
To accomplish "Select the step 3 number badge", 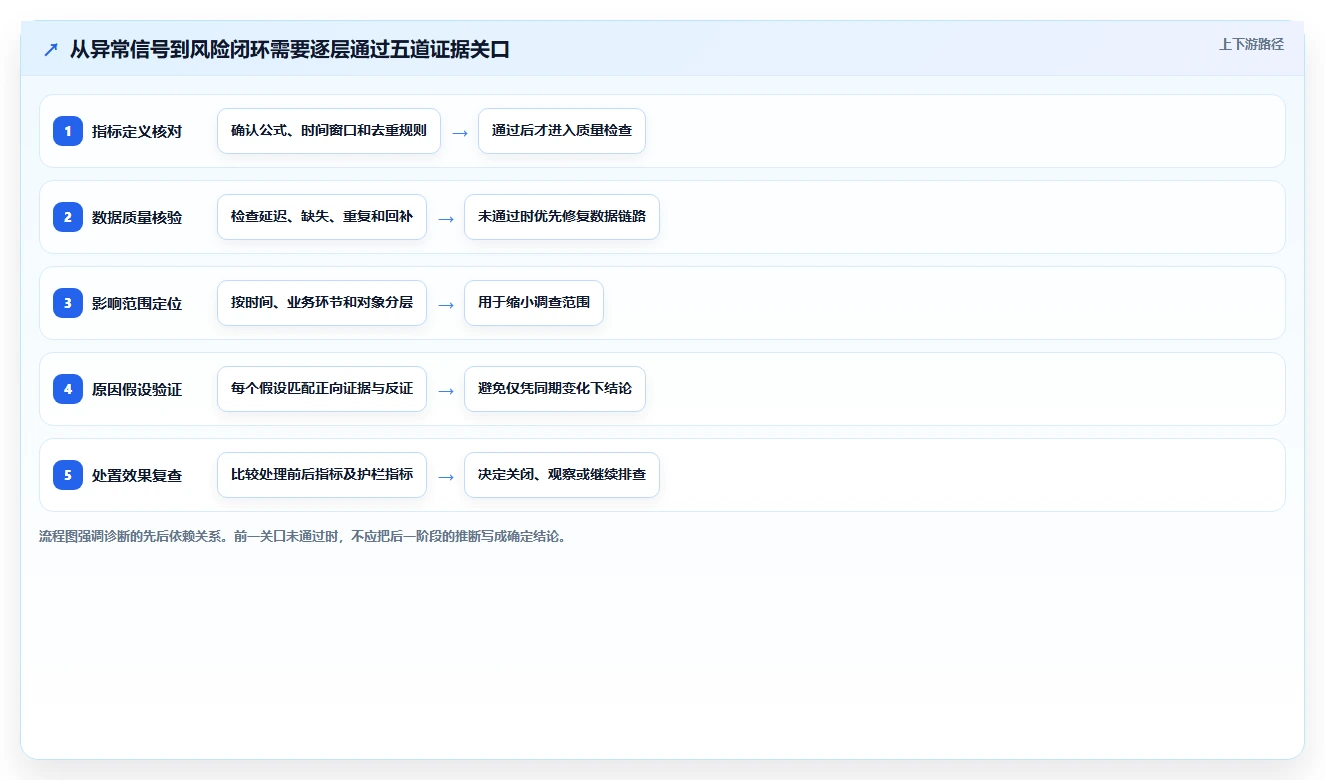I will [68, 303].
